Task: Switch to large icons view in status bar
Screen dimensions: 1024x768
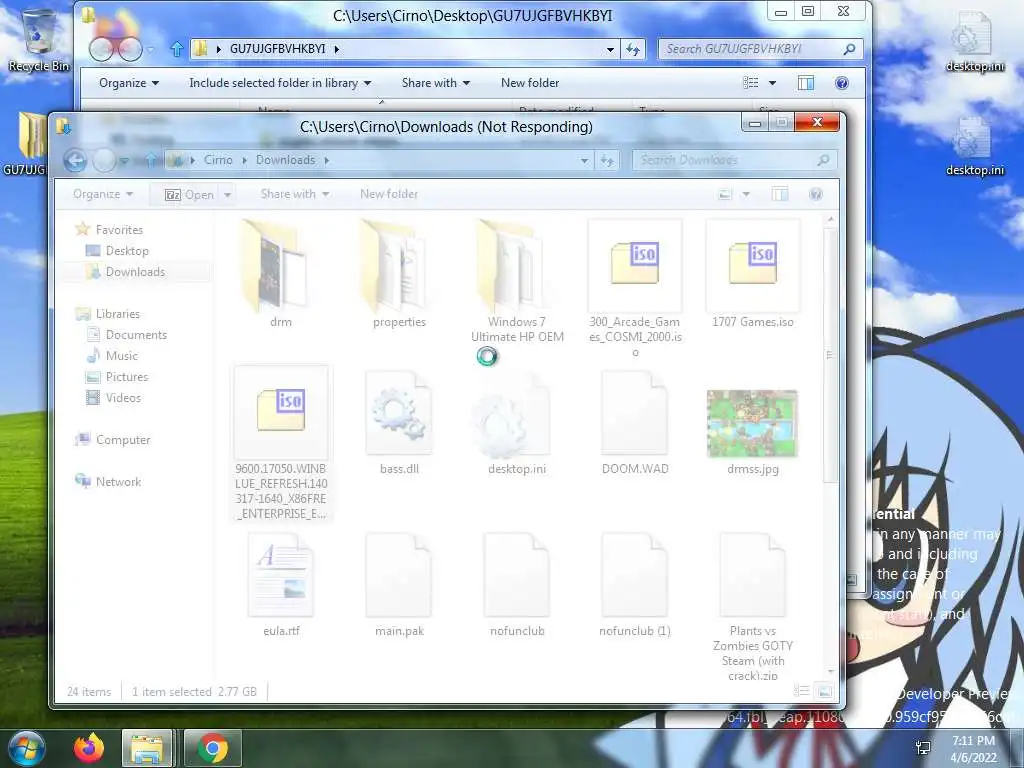Action: pos(825,691)
